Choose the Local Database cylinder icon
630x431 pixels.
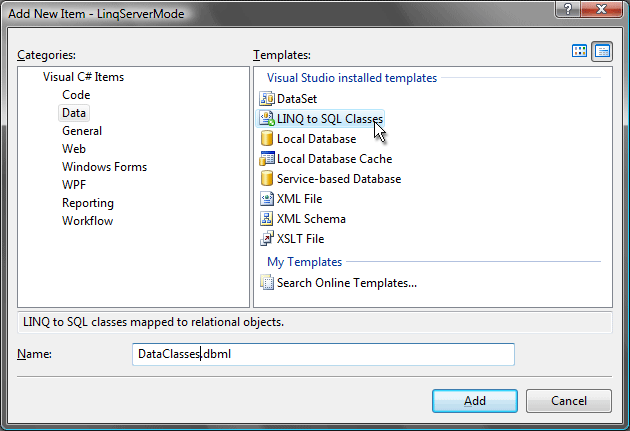267,139
